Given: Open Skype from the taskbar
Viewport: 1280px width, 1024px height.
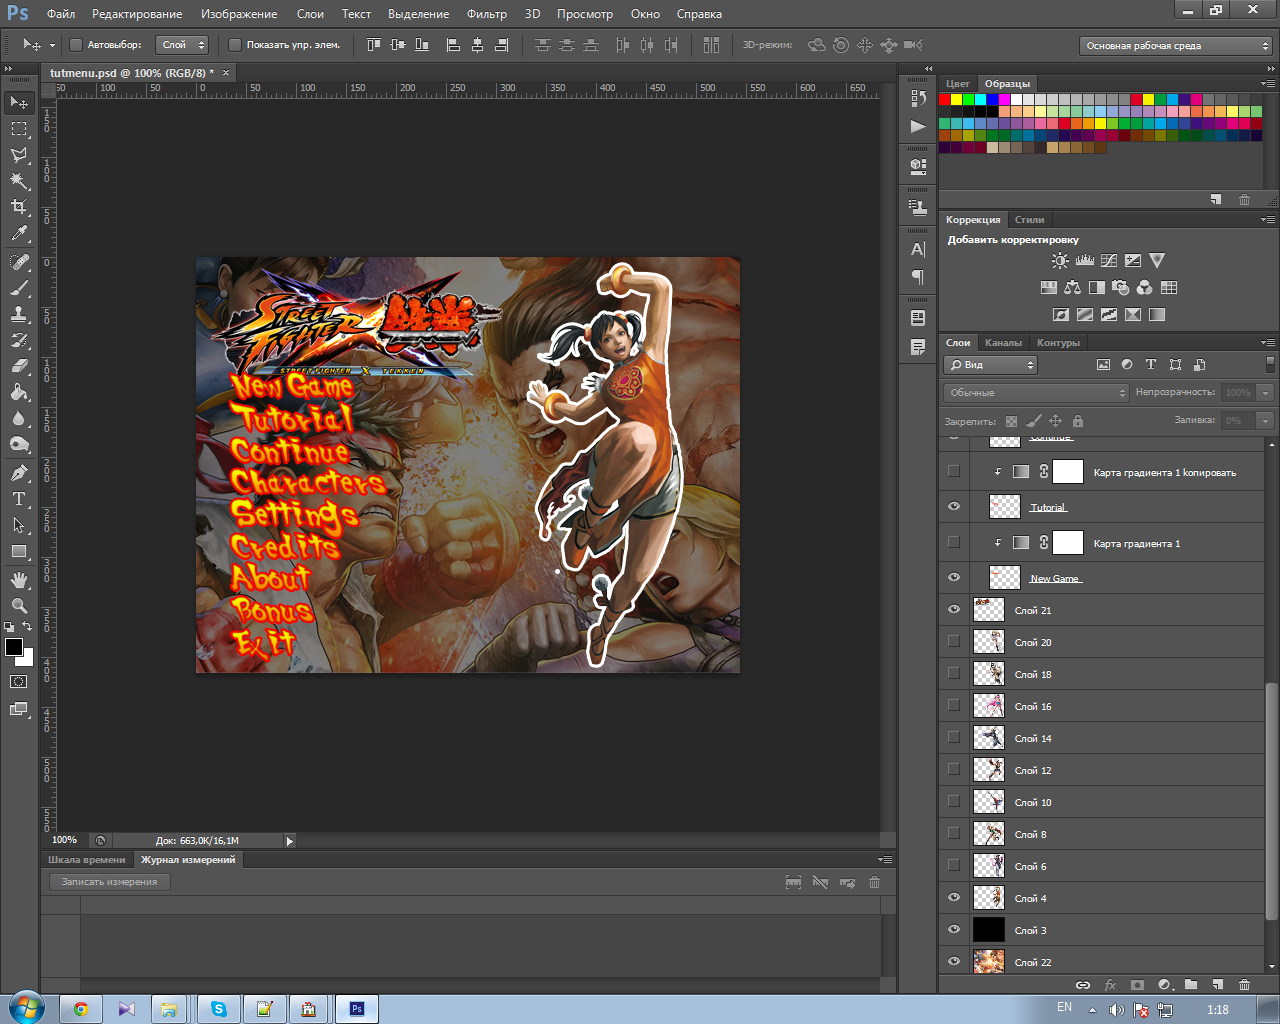Looking at the screenshot, I should click(218, 1009).
